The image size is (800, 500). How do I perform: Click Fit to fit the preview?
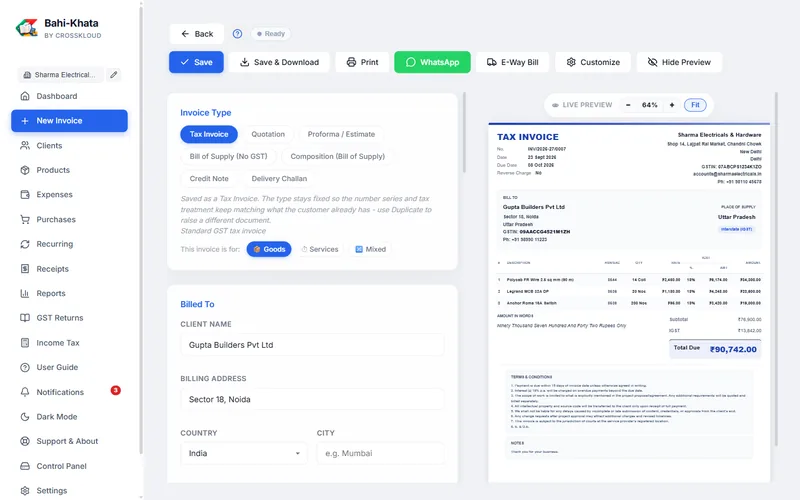pos(695,105)
